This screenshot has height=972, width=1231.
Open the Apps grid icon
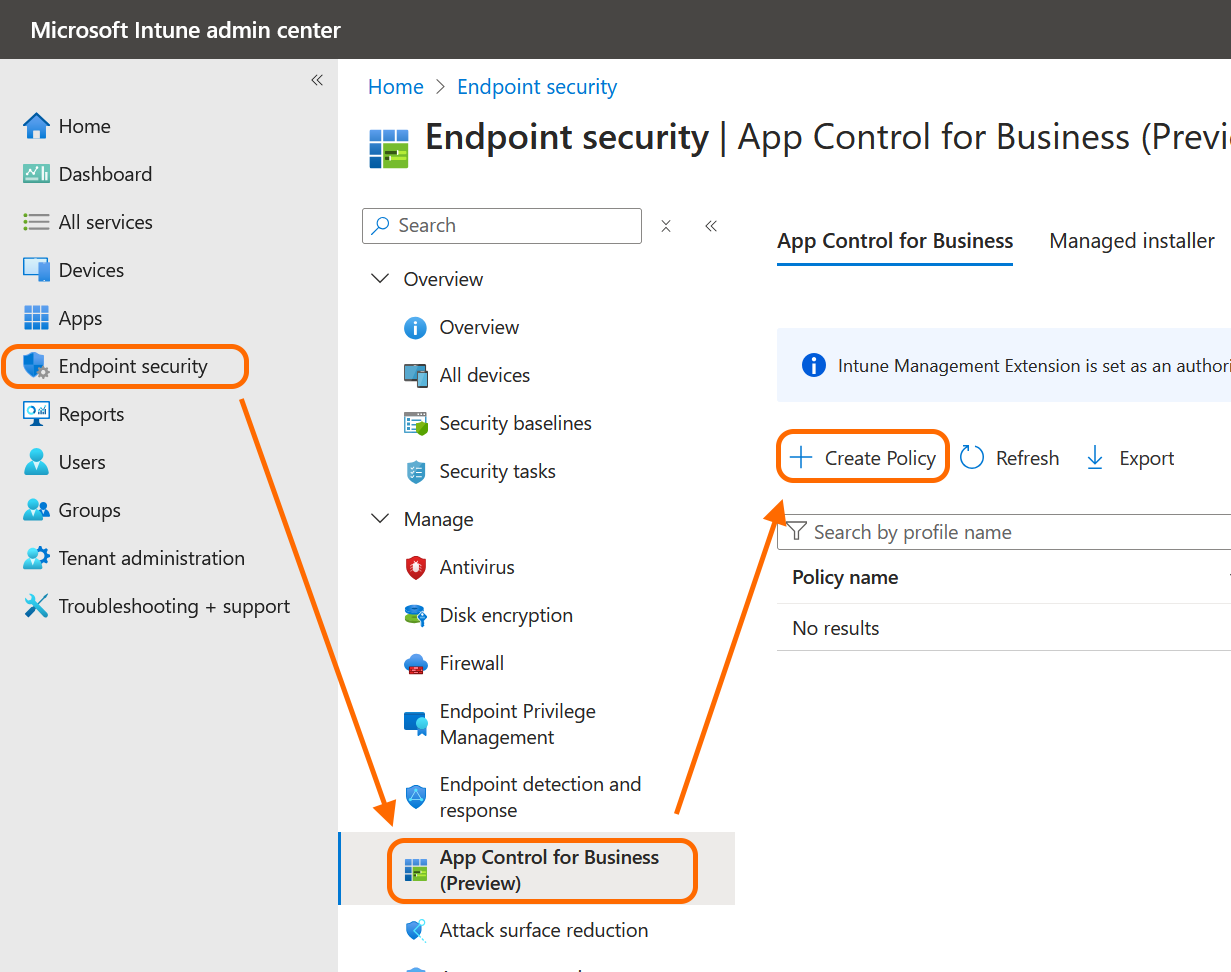(x=36, y=318)
